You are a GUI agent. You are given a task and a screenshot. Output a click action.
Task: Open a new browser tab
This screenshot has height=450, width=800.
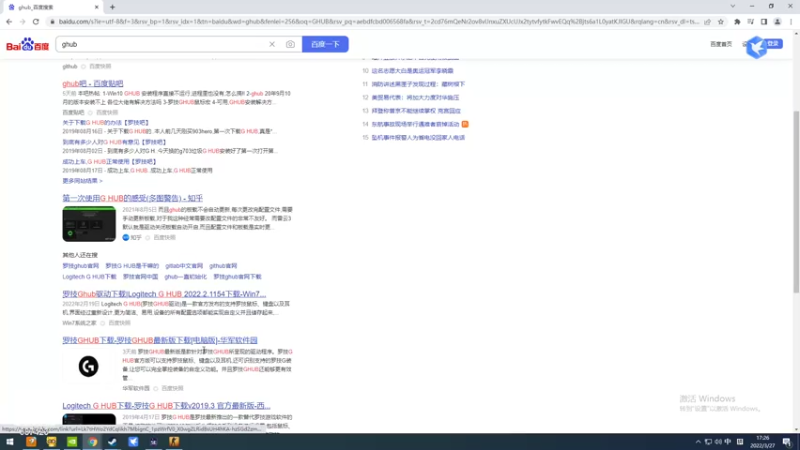pos(112,7)
